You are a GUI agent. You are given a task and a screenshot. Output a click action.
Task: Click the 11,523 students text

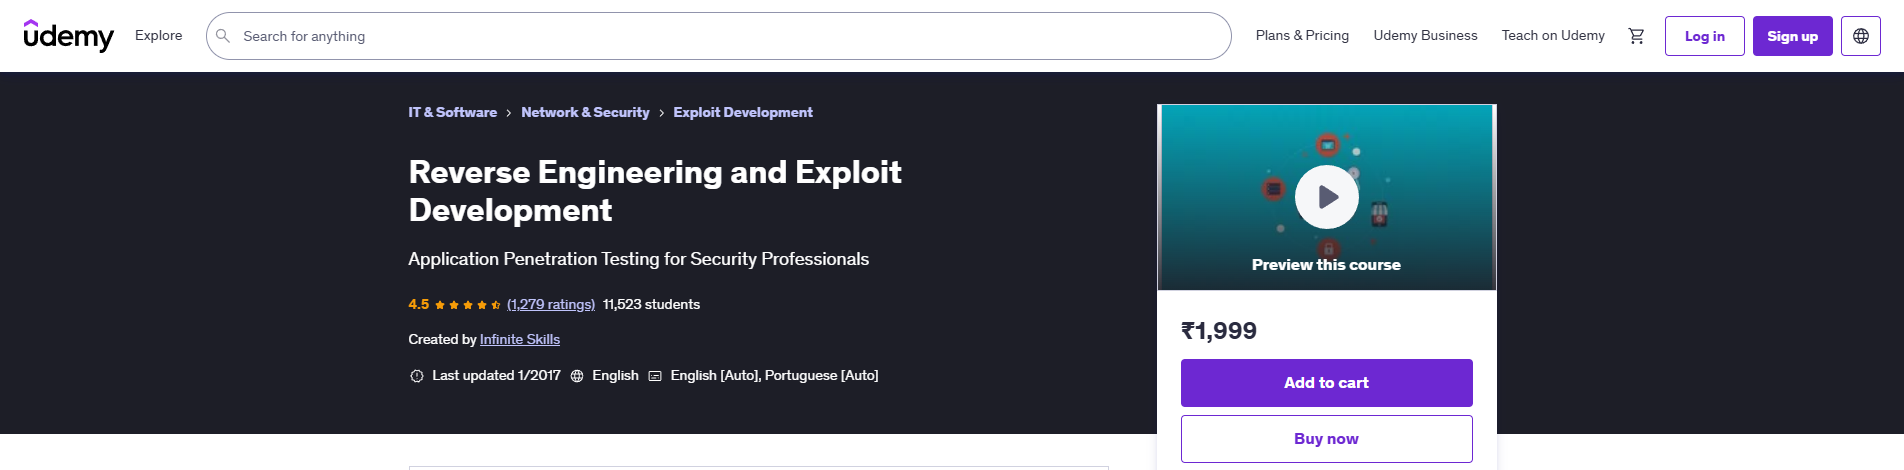pos(651,304)
